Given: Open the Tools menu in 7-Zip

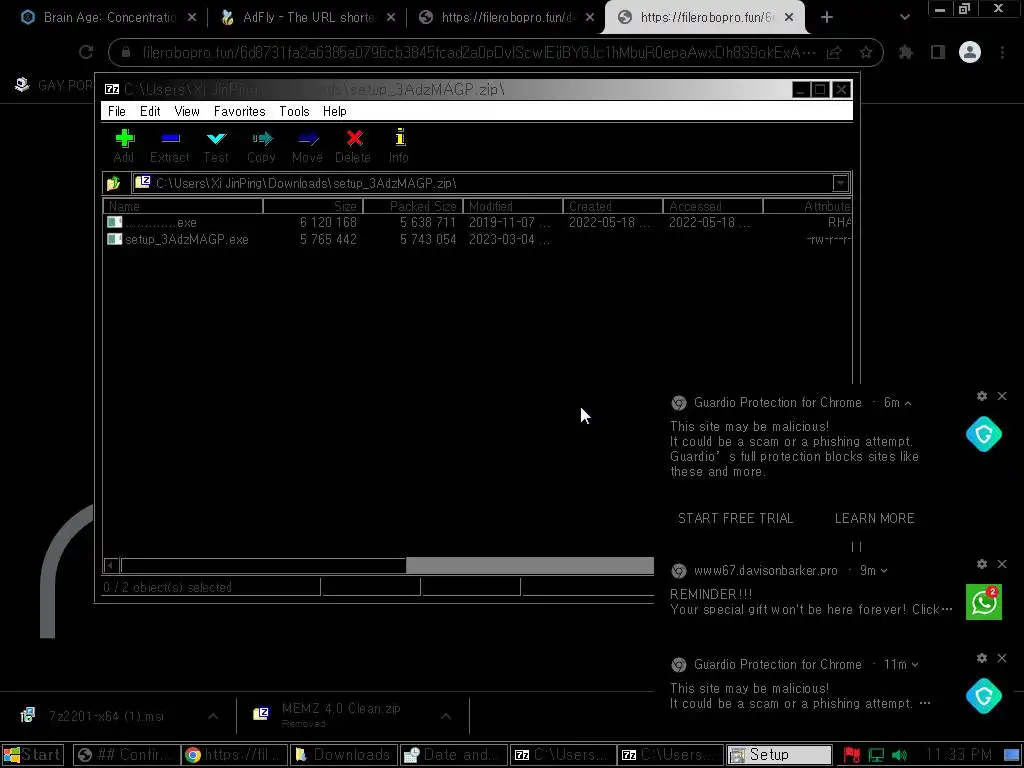Looking at the screenshot, I should point(295,112).
